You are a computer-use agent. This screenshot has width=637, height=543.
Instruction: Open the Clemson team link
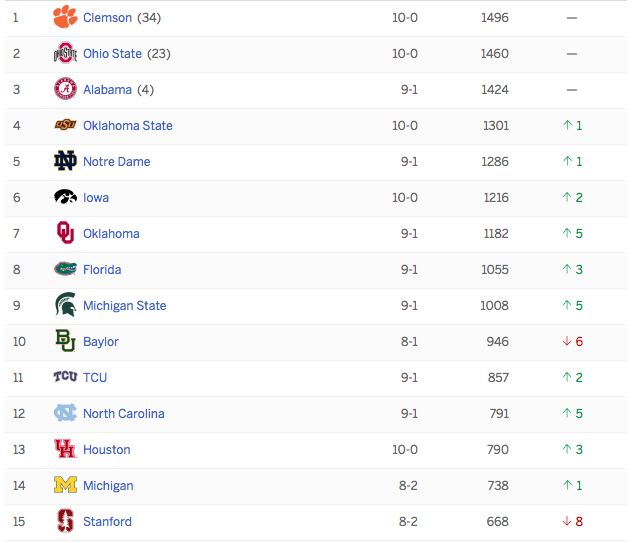click(x=107, y=18)
